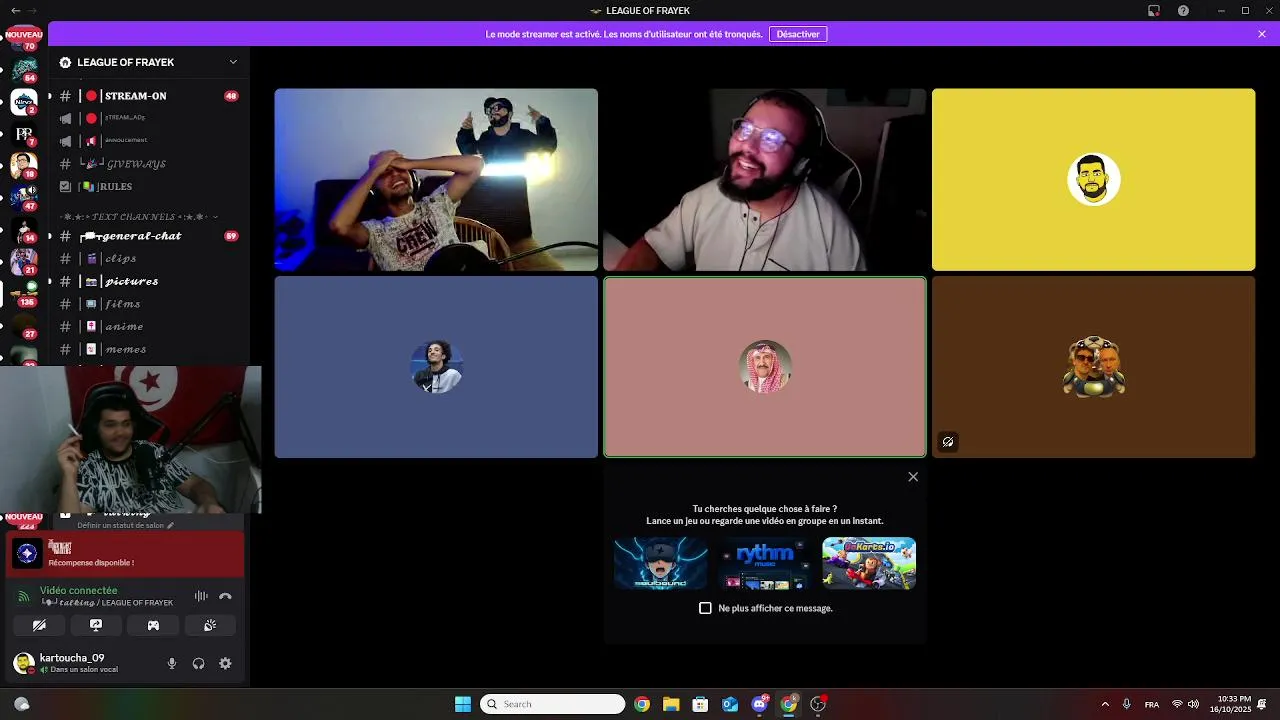Open File Explorer from taskbar
The width and height of the screenshot is (1280, 720).
[671, 704]
